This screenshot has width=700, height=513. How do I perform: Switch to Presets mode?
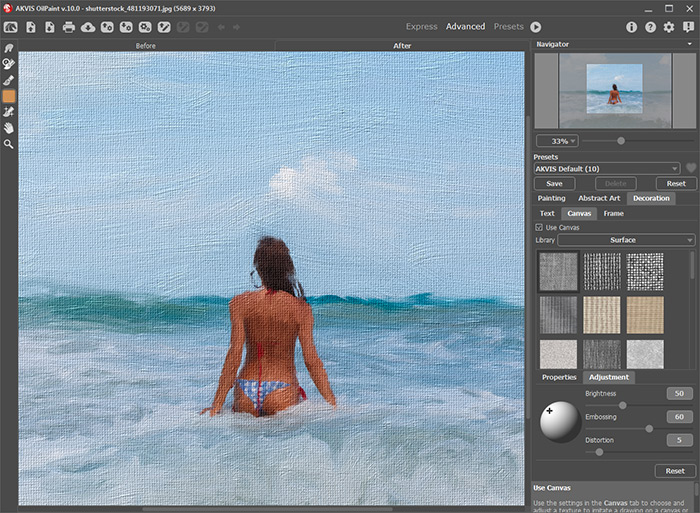point(508,27)
